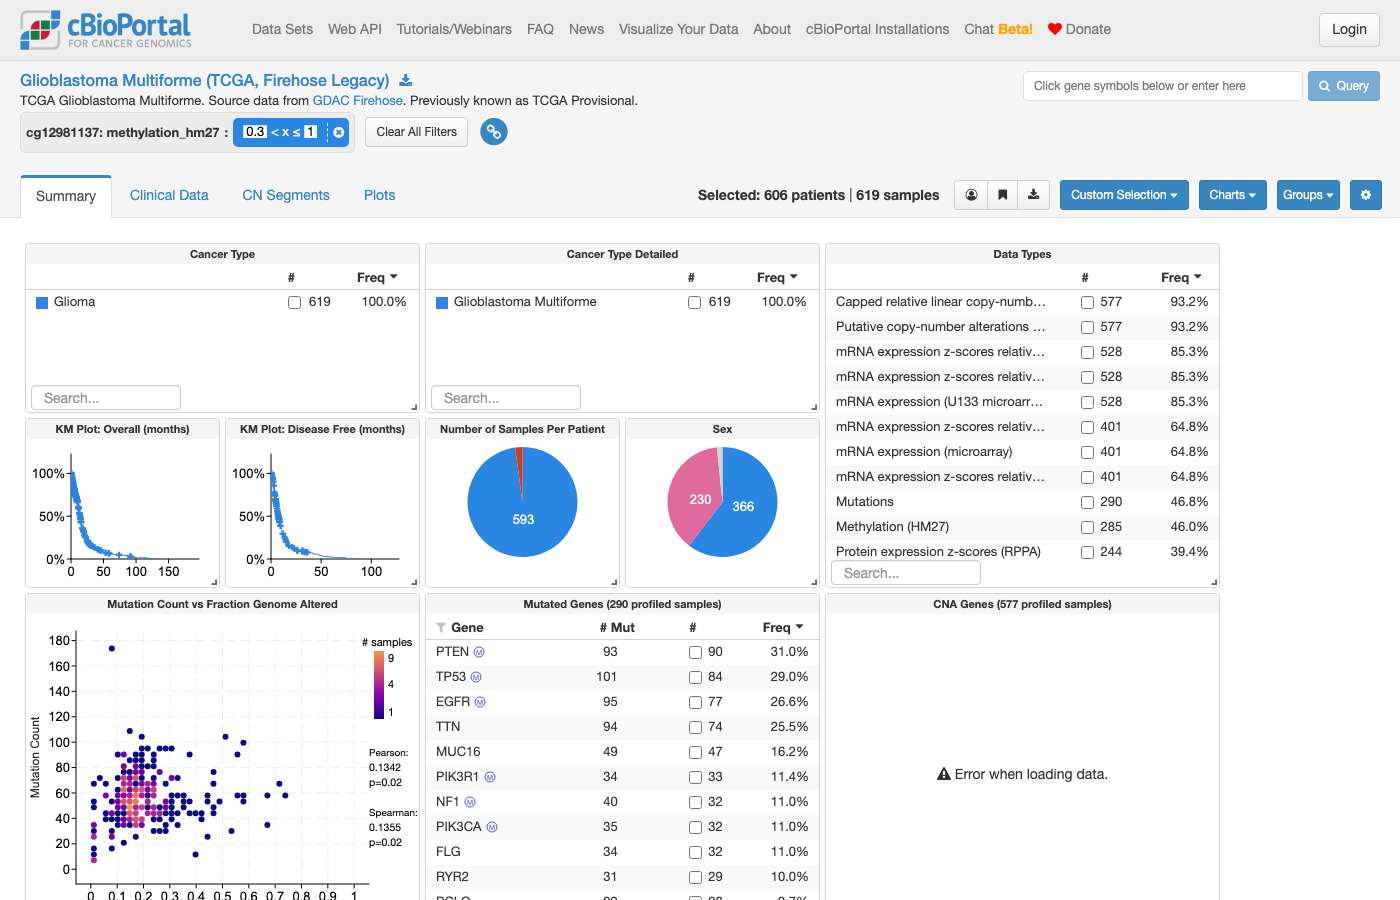1400x900 pixels.
Task: Click the blue share link icon
Action: click(x=494, y=132)
